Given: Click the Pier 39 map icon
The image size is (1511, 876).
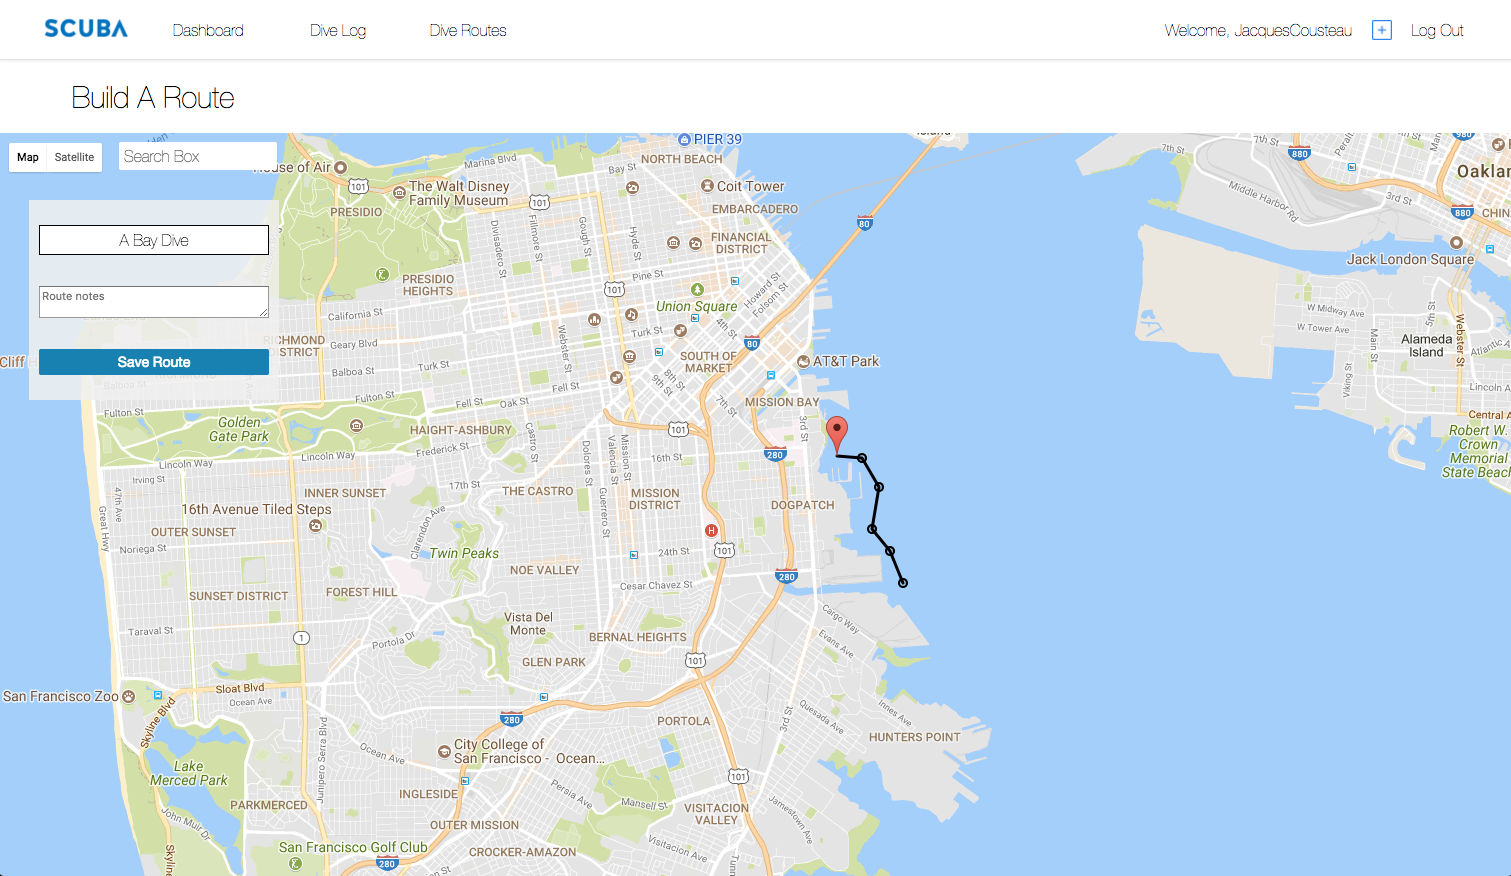Looking at the screenshot, I should [x=685, y=139].
